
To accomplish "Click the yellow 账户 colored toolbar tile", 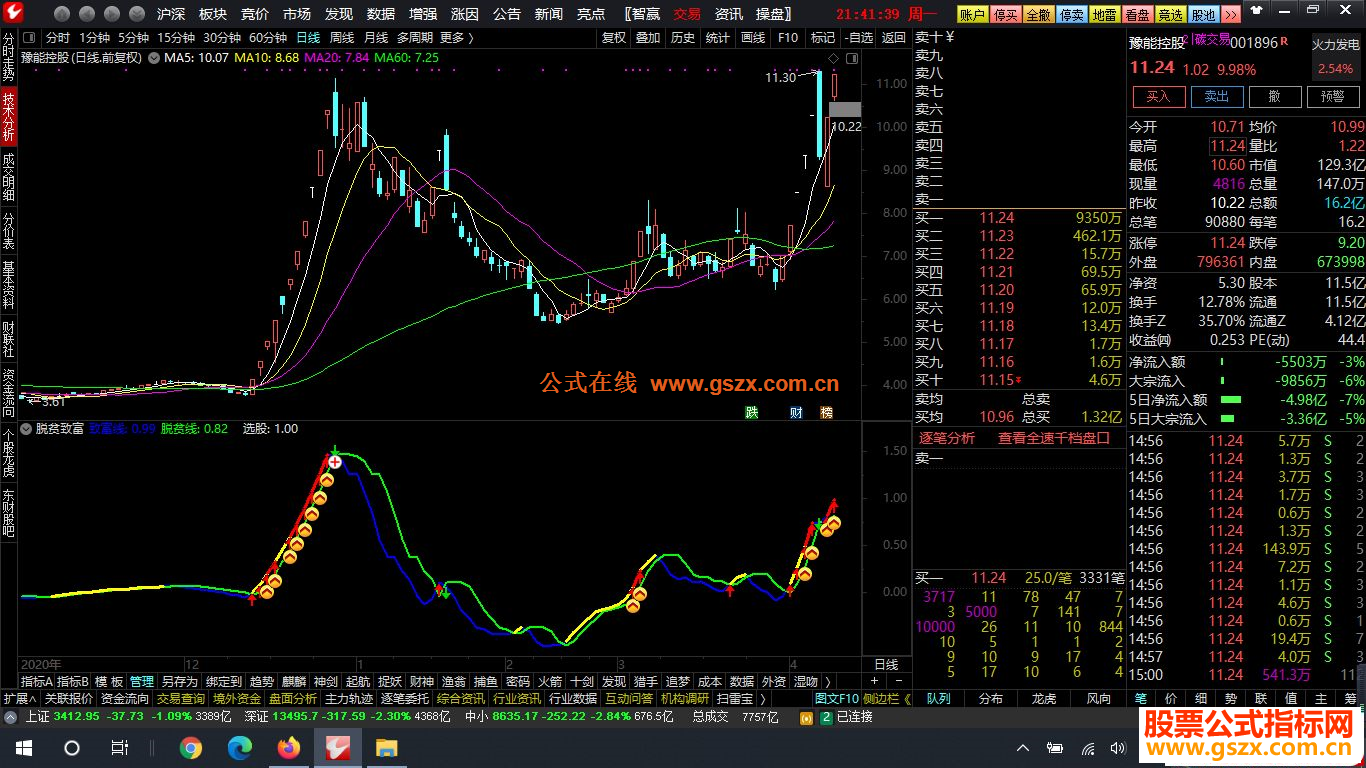I will (972, 14).
